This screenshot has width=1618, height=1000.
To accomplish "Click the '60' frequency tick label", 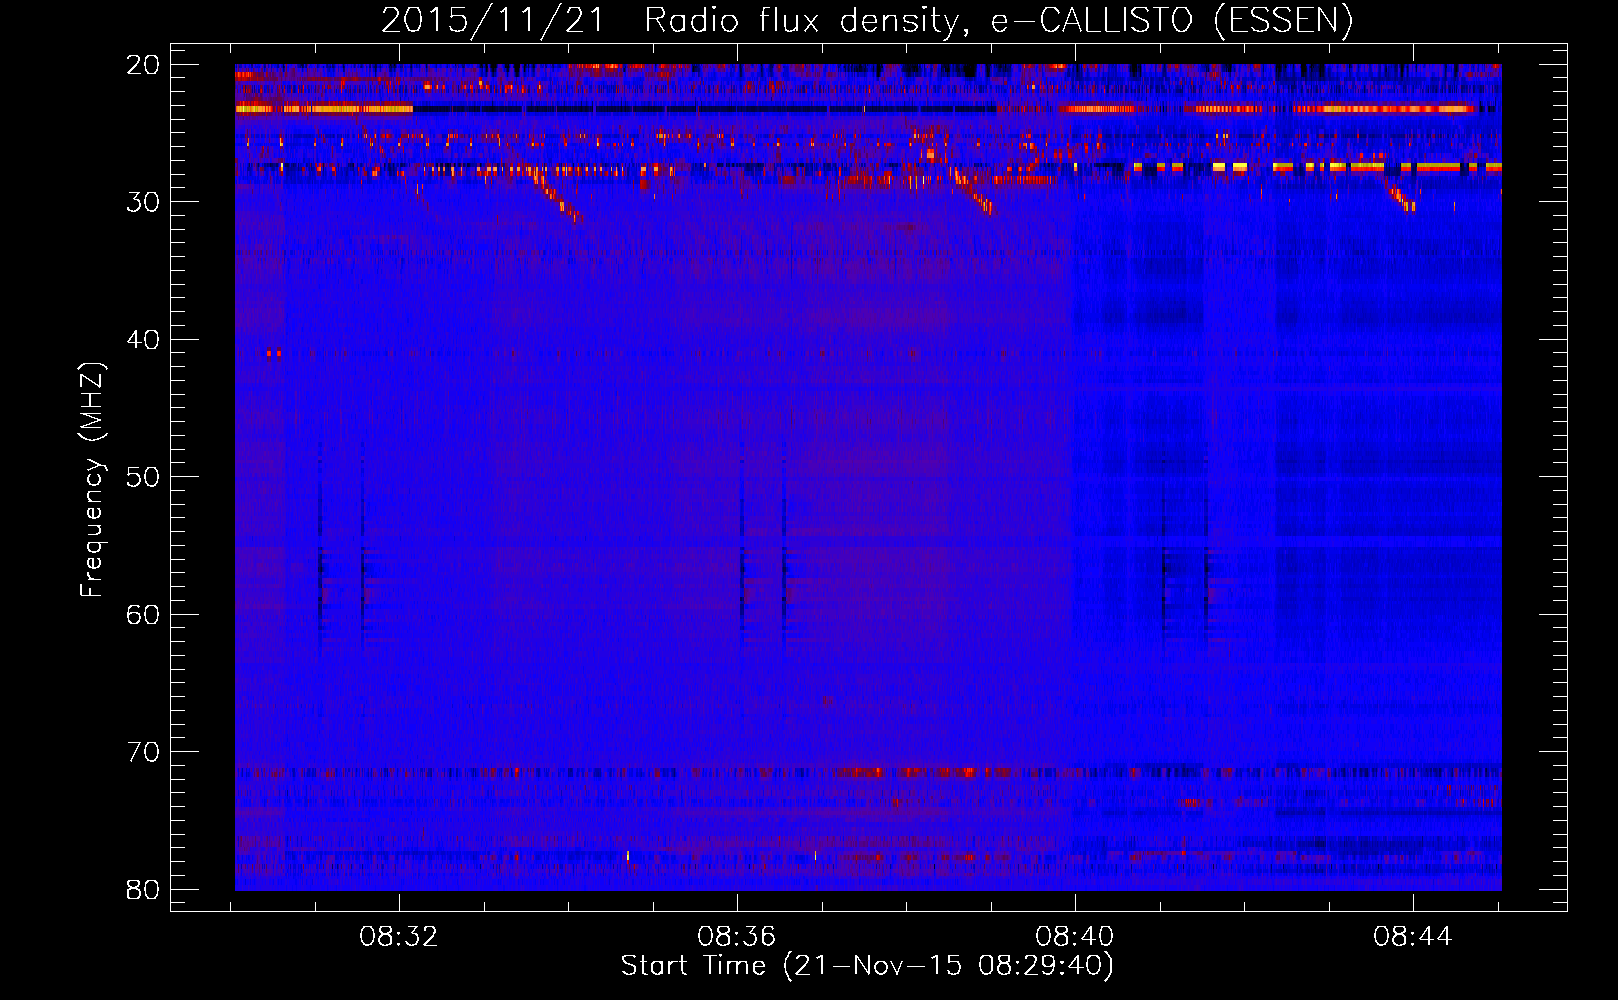I will [x=144, y=614].
